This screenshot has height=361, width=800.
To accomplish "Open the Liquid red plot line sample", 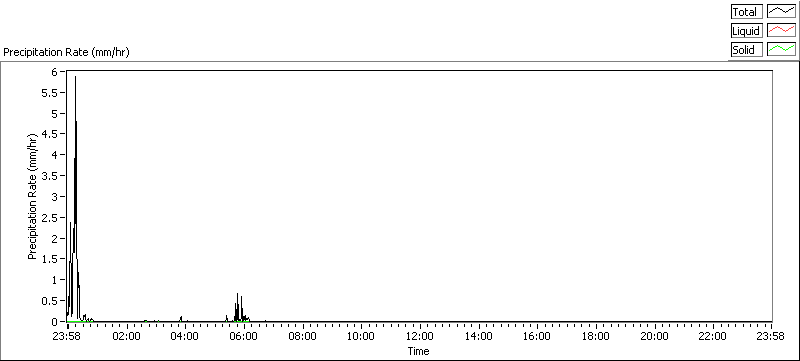I will click(781, 31).
